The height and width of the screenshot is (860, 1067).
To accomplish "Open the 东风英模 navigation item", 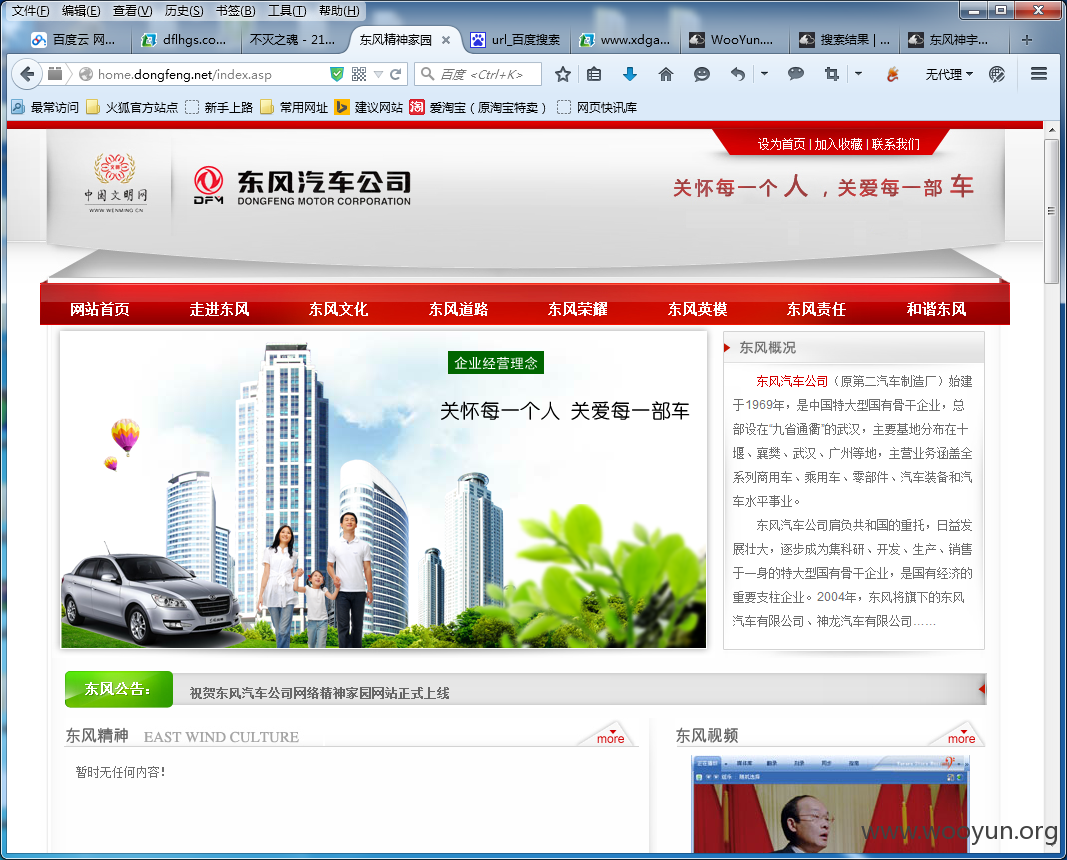I will tap(697, 309).
